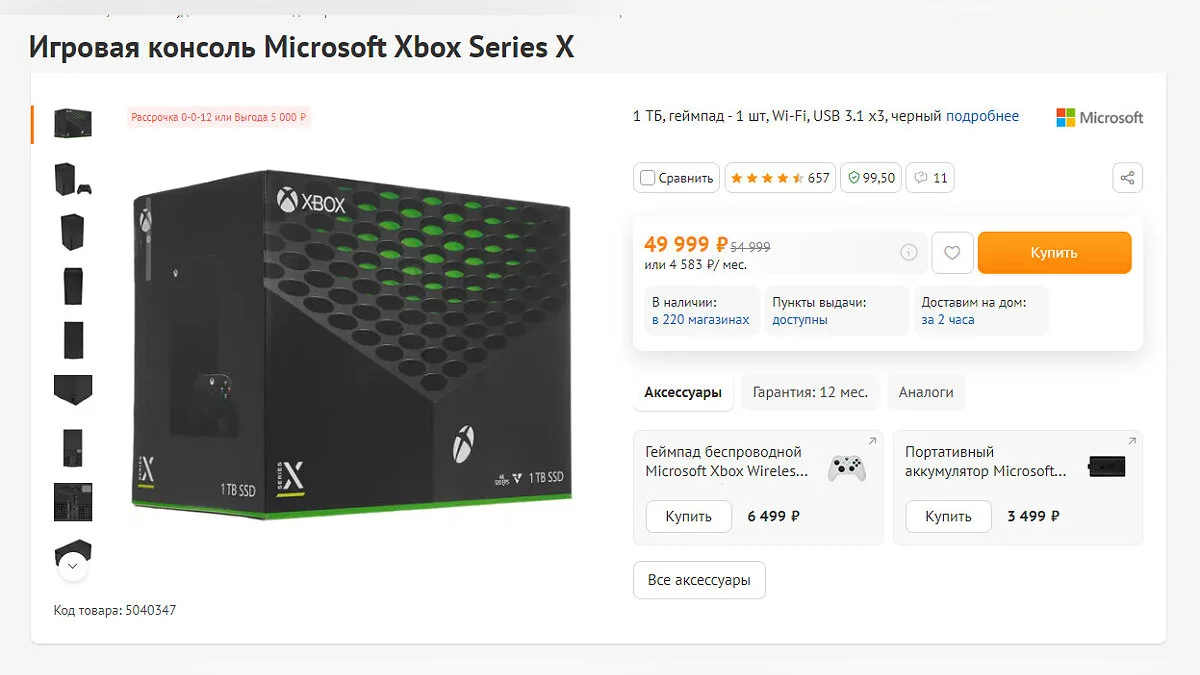Image resolution: width=1200 pixels, height=675 pixels.
Task: Open wireless gamepad accessory external link arrow
Action: pyautogui.click(x=871, y=442)
